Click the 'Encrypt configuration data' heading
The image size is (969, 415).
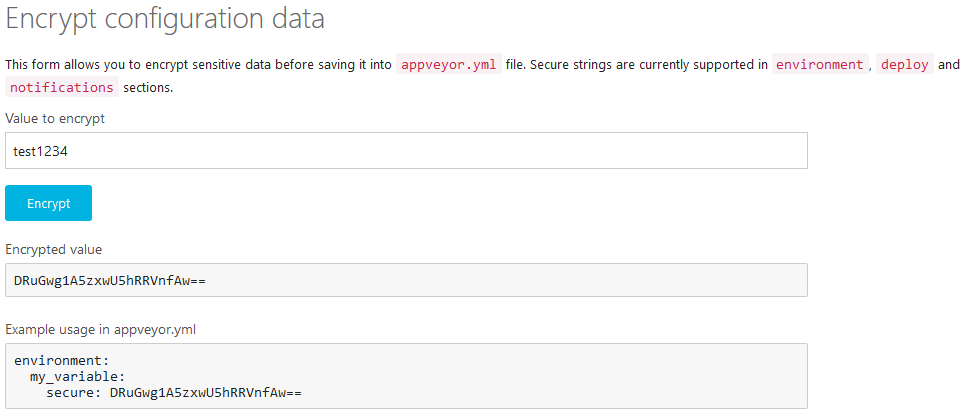166,19
